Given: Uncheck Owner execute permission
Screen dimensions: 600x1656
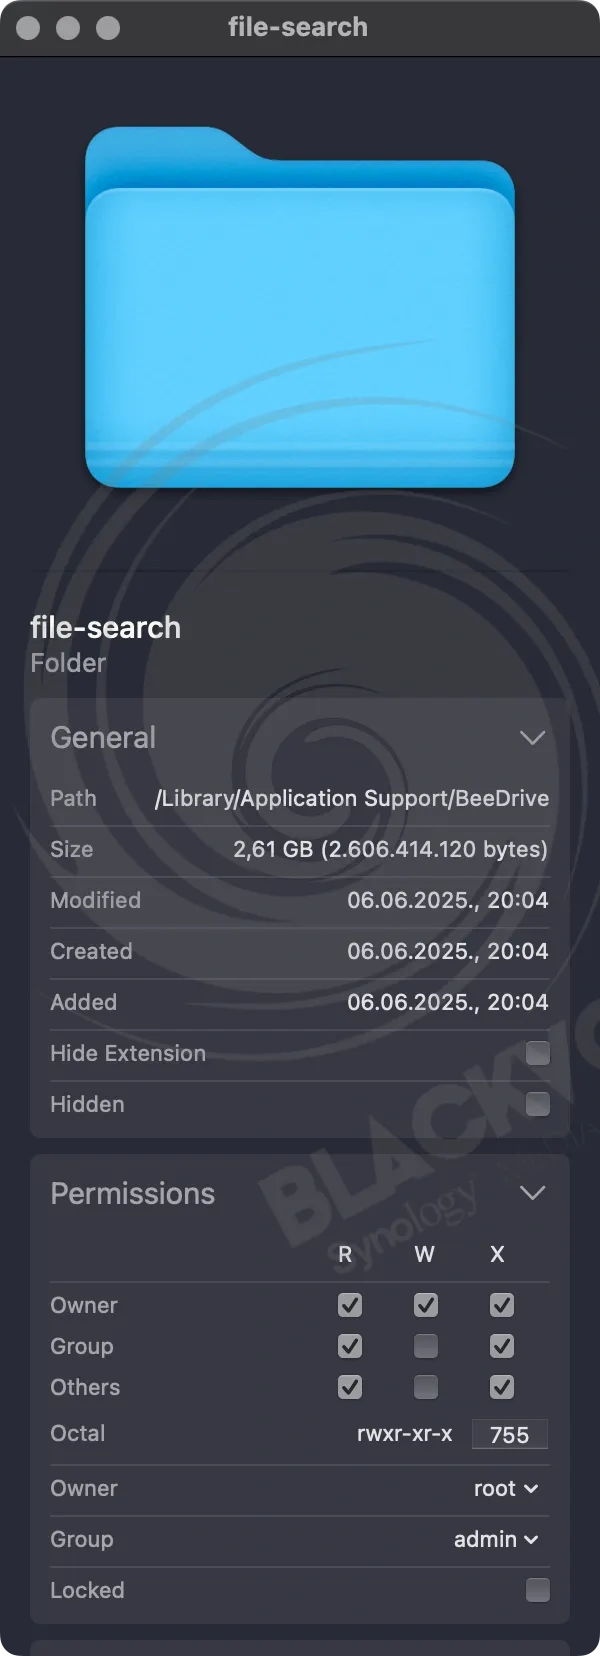Looking at the screenshot, I should pyautogui.click(x=502, y=1305).
